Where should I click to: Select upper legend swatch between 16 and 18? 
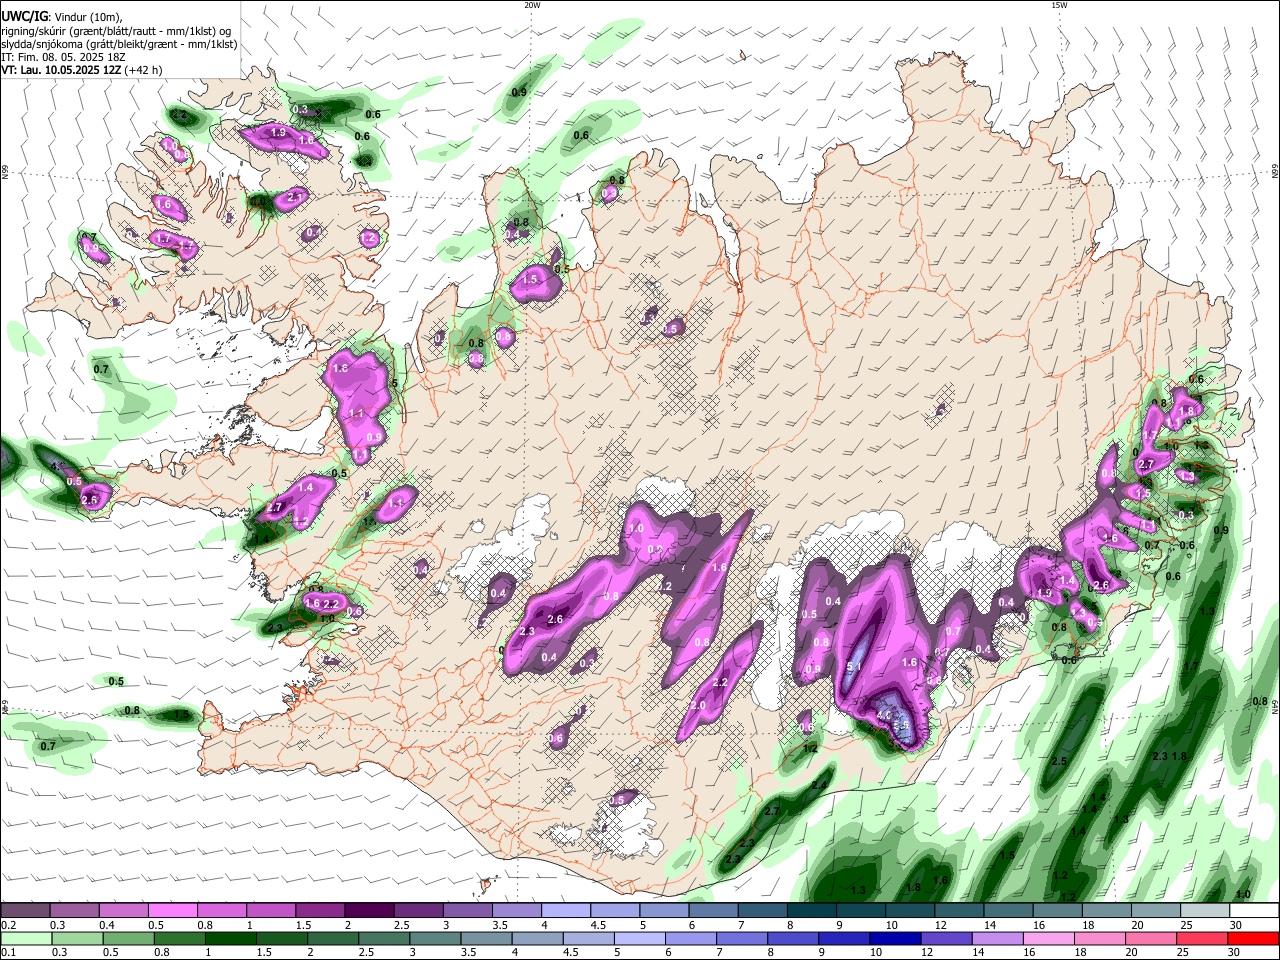click(x=1058, y=911)
